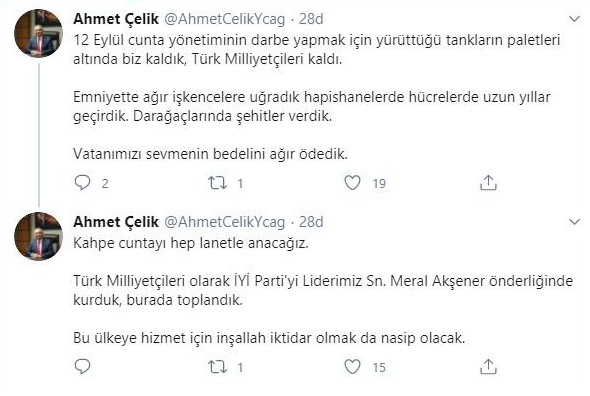Open the first tweet text about tankların paletleri

pyautogui.click(x=317, y=97)
